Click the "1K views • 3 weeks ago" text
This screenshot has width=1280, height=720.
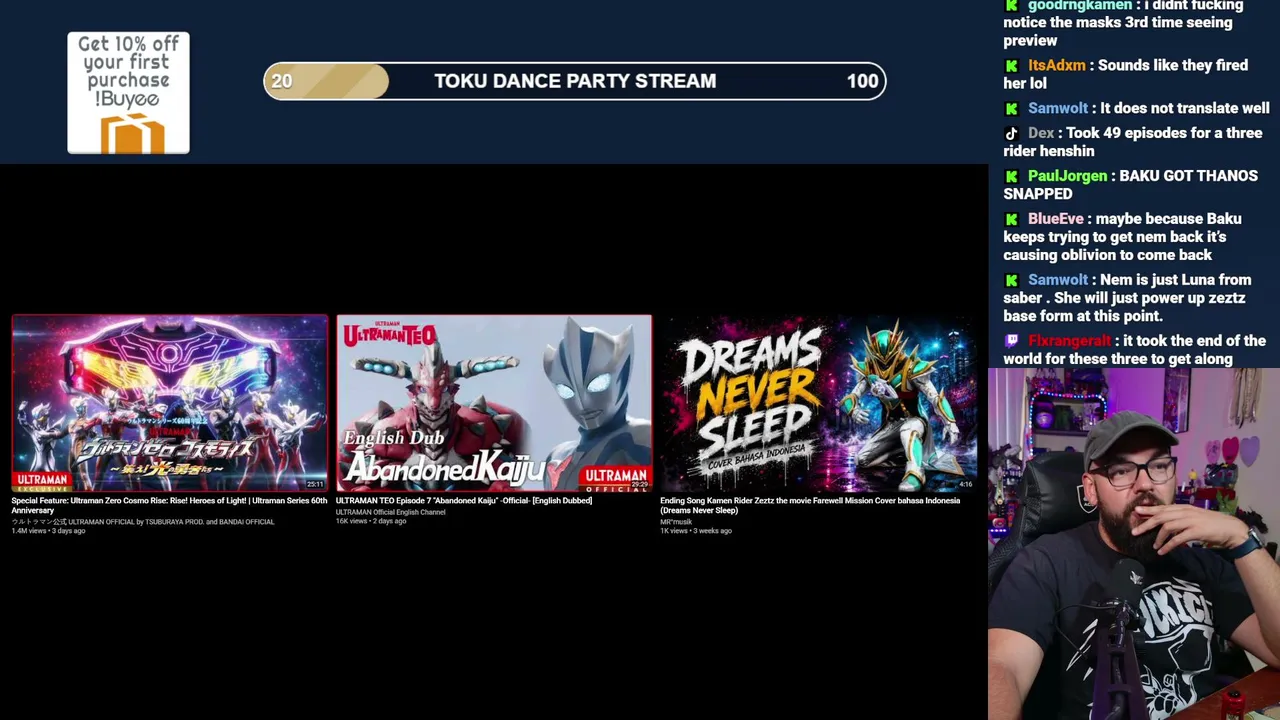696,531
